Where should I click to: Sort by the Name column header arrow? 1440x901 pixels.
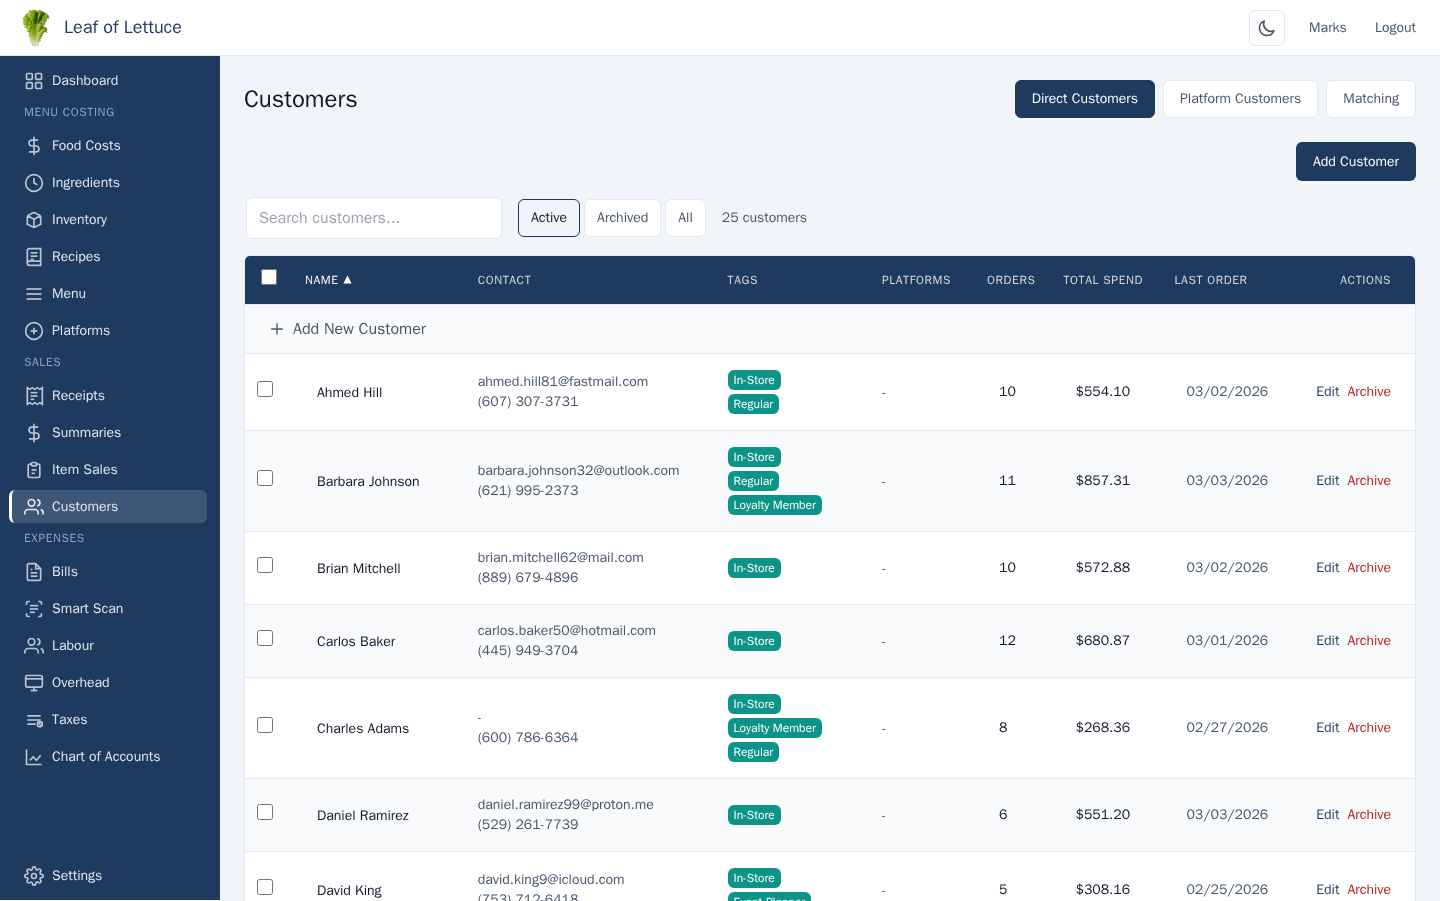coord(347,280)
